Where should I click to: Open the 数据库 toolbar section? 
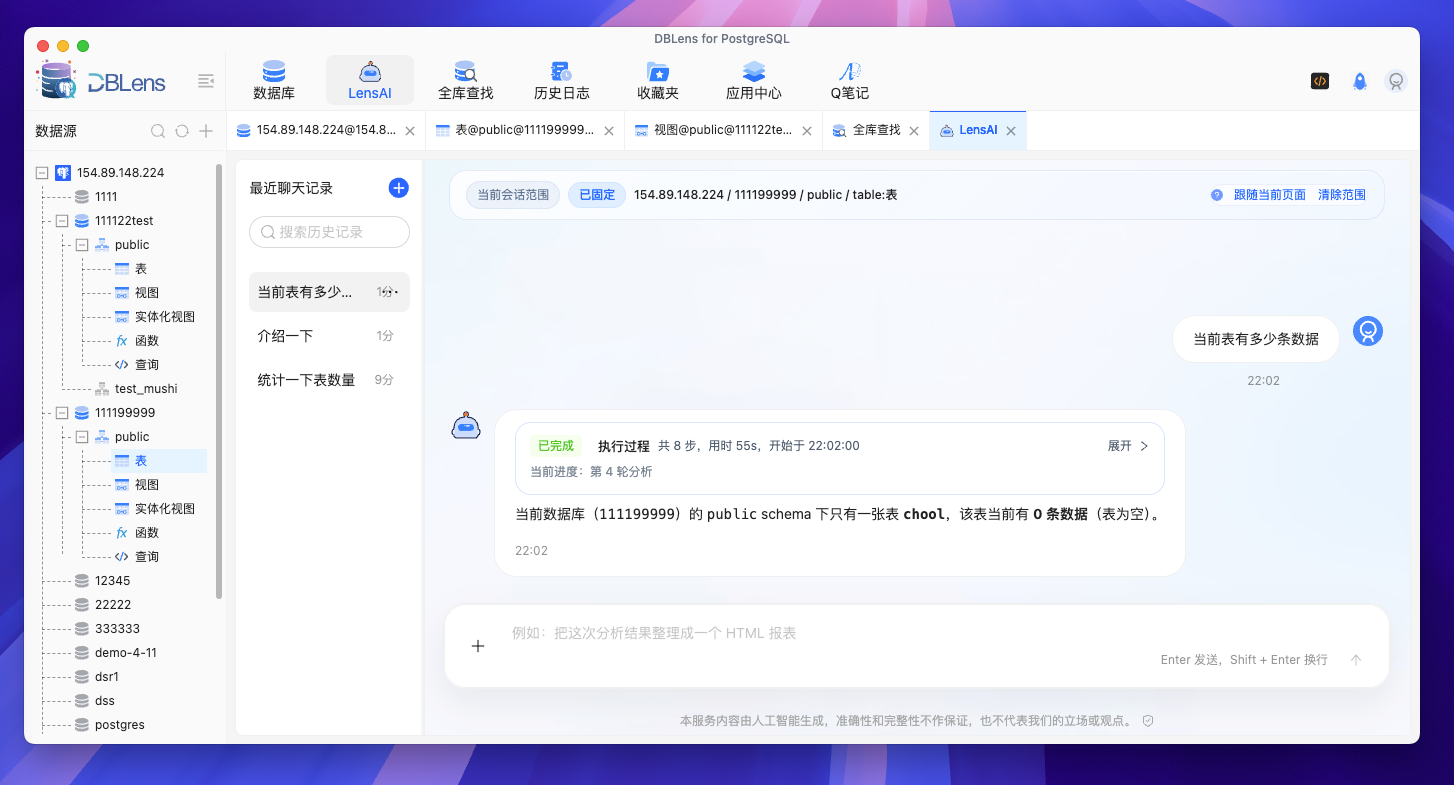273,80
